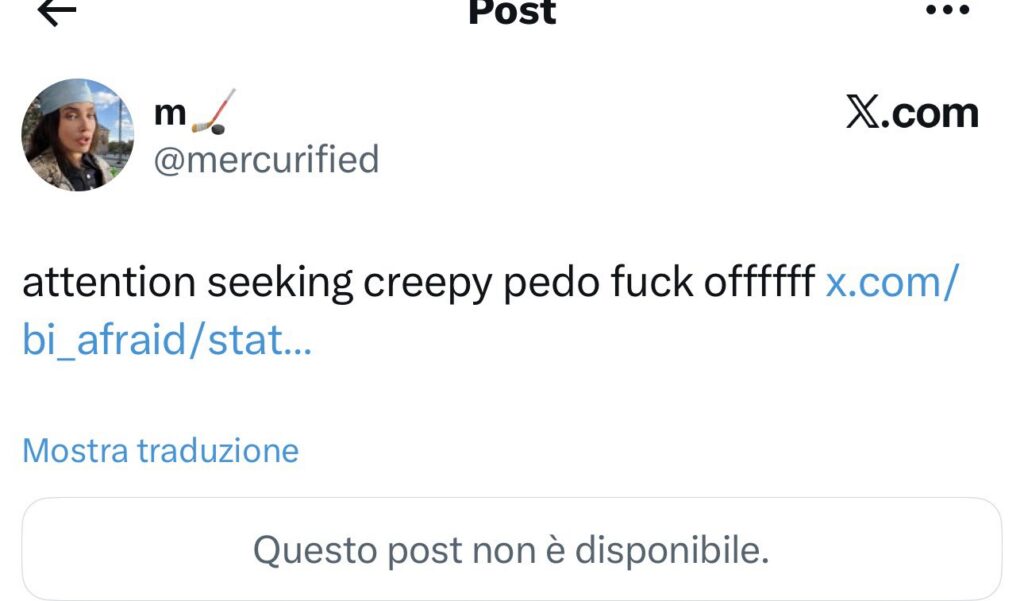Click the Post header title
The image size is (1024, 601).
click(x=512, y=12)
